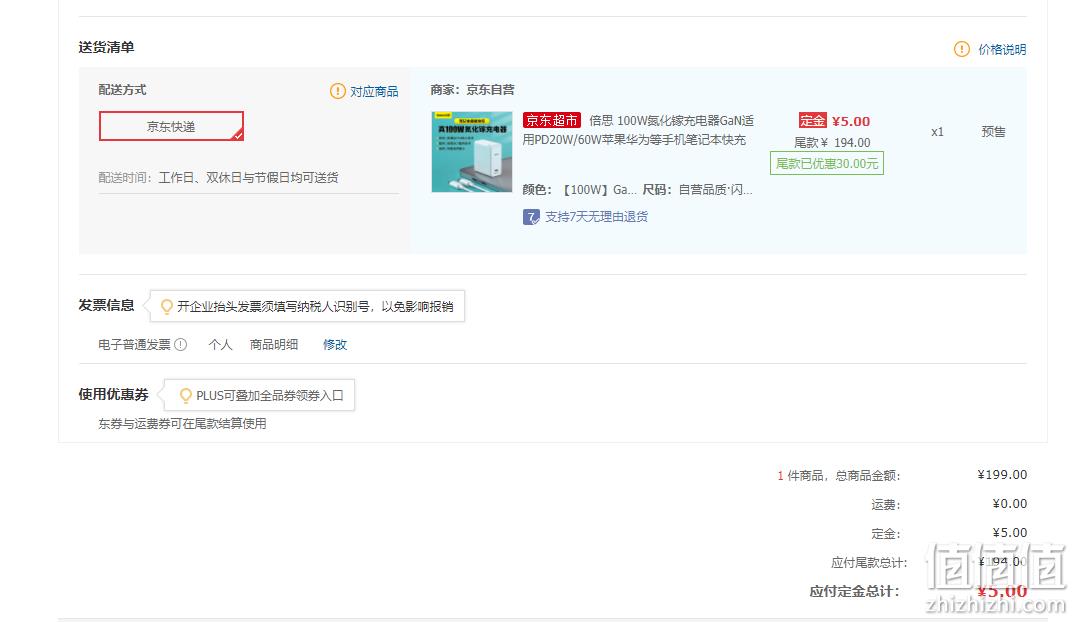The width and height of the screenshot is (1075, 622).
Task: Select 京东快递 delivery method
Action: (x=171, y=126)
